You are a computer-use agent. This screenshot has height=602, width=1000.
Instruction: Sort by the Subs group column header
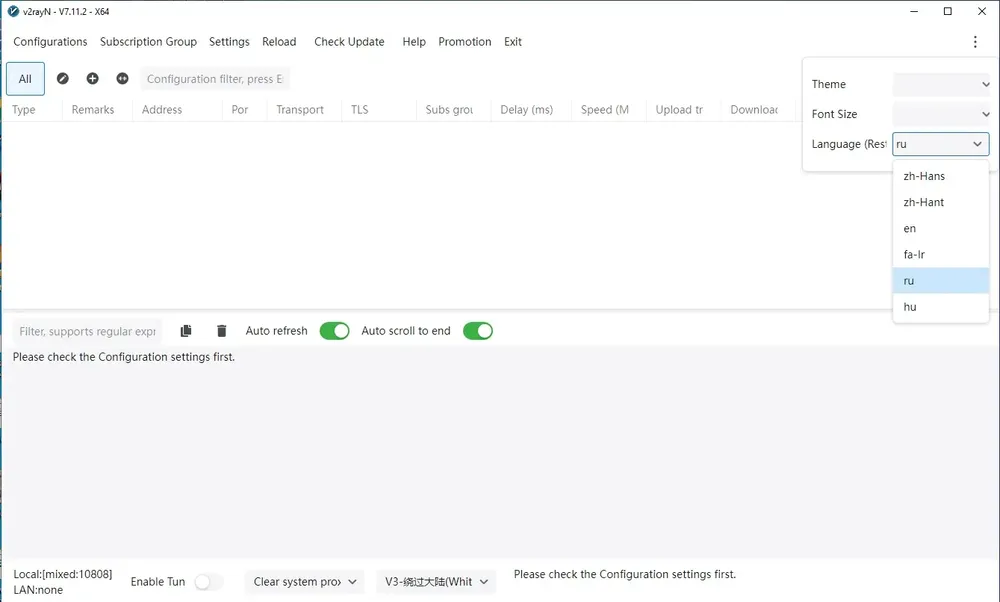pos(453,110)
